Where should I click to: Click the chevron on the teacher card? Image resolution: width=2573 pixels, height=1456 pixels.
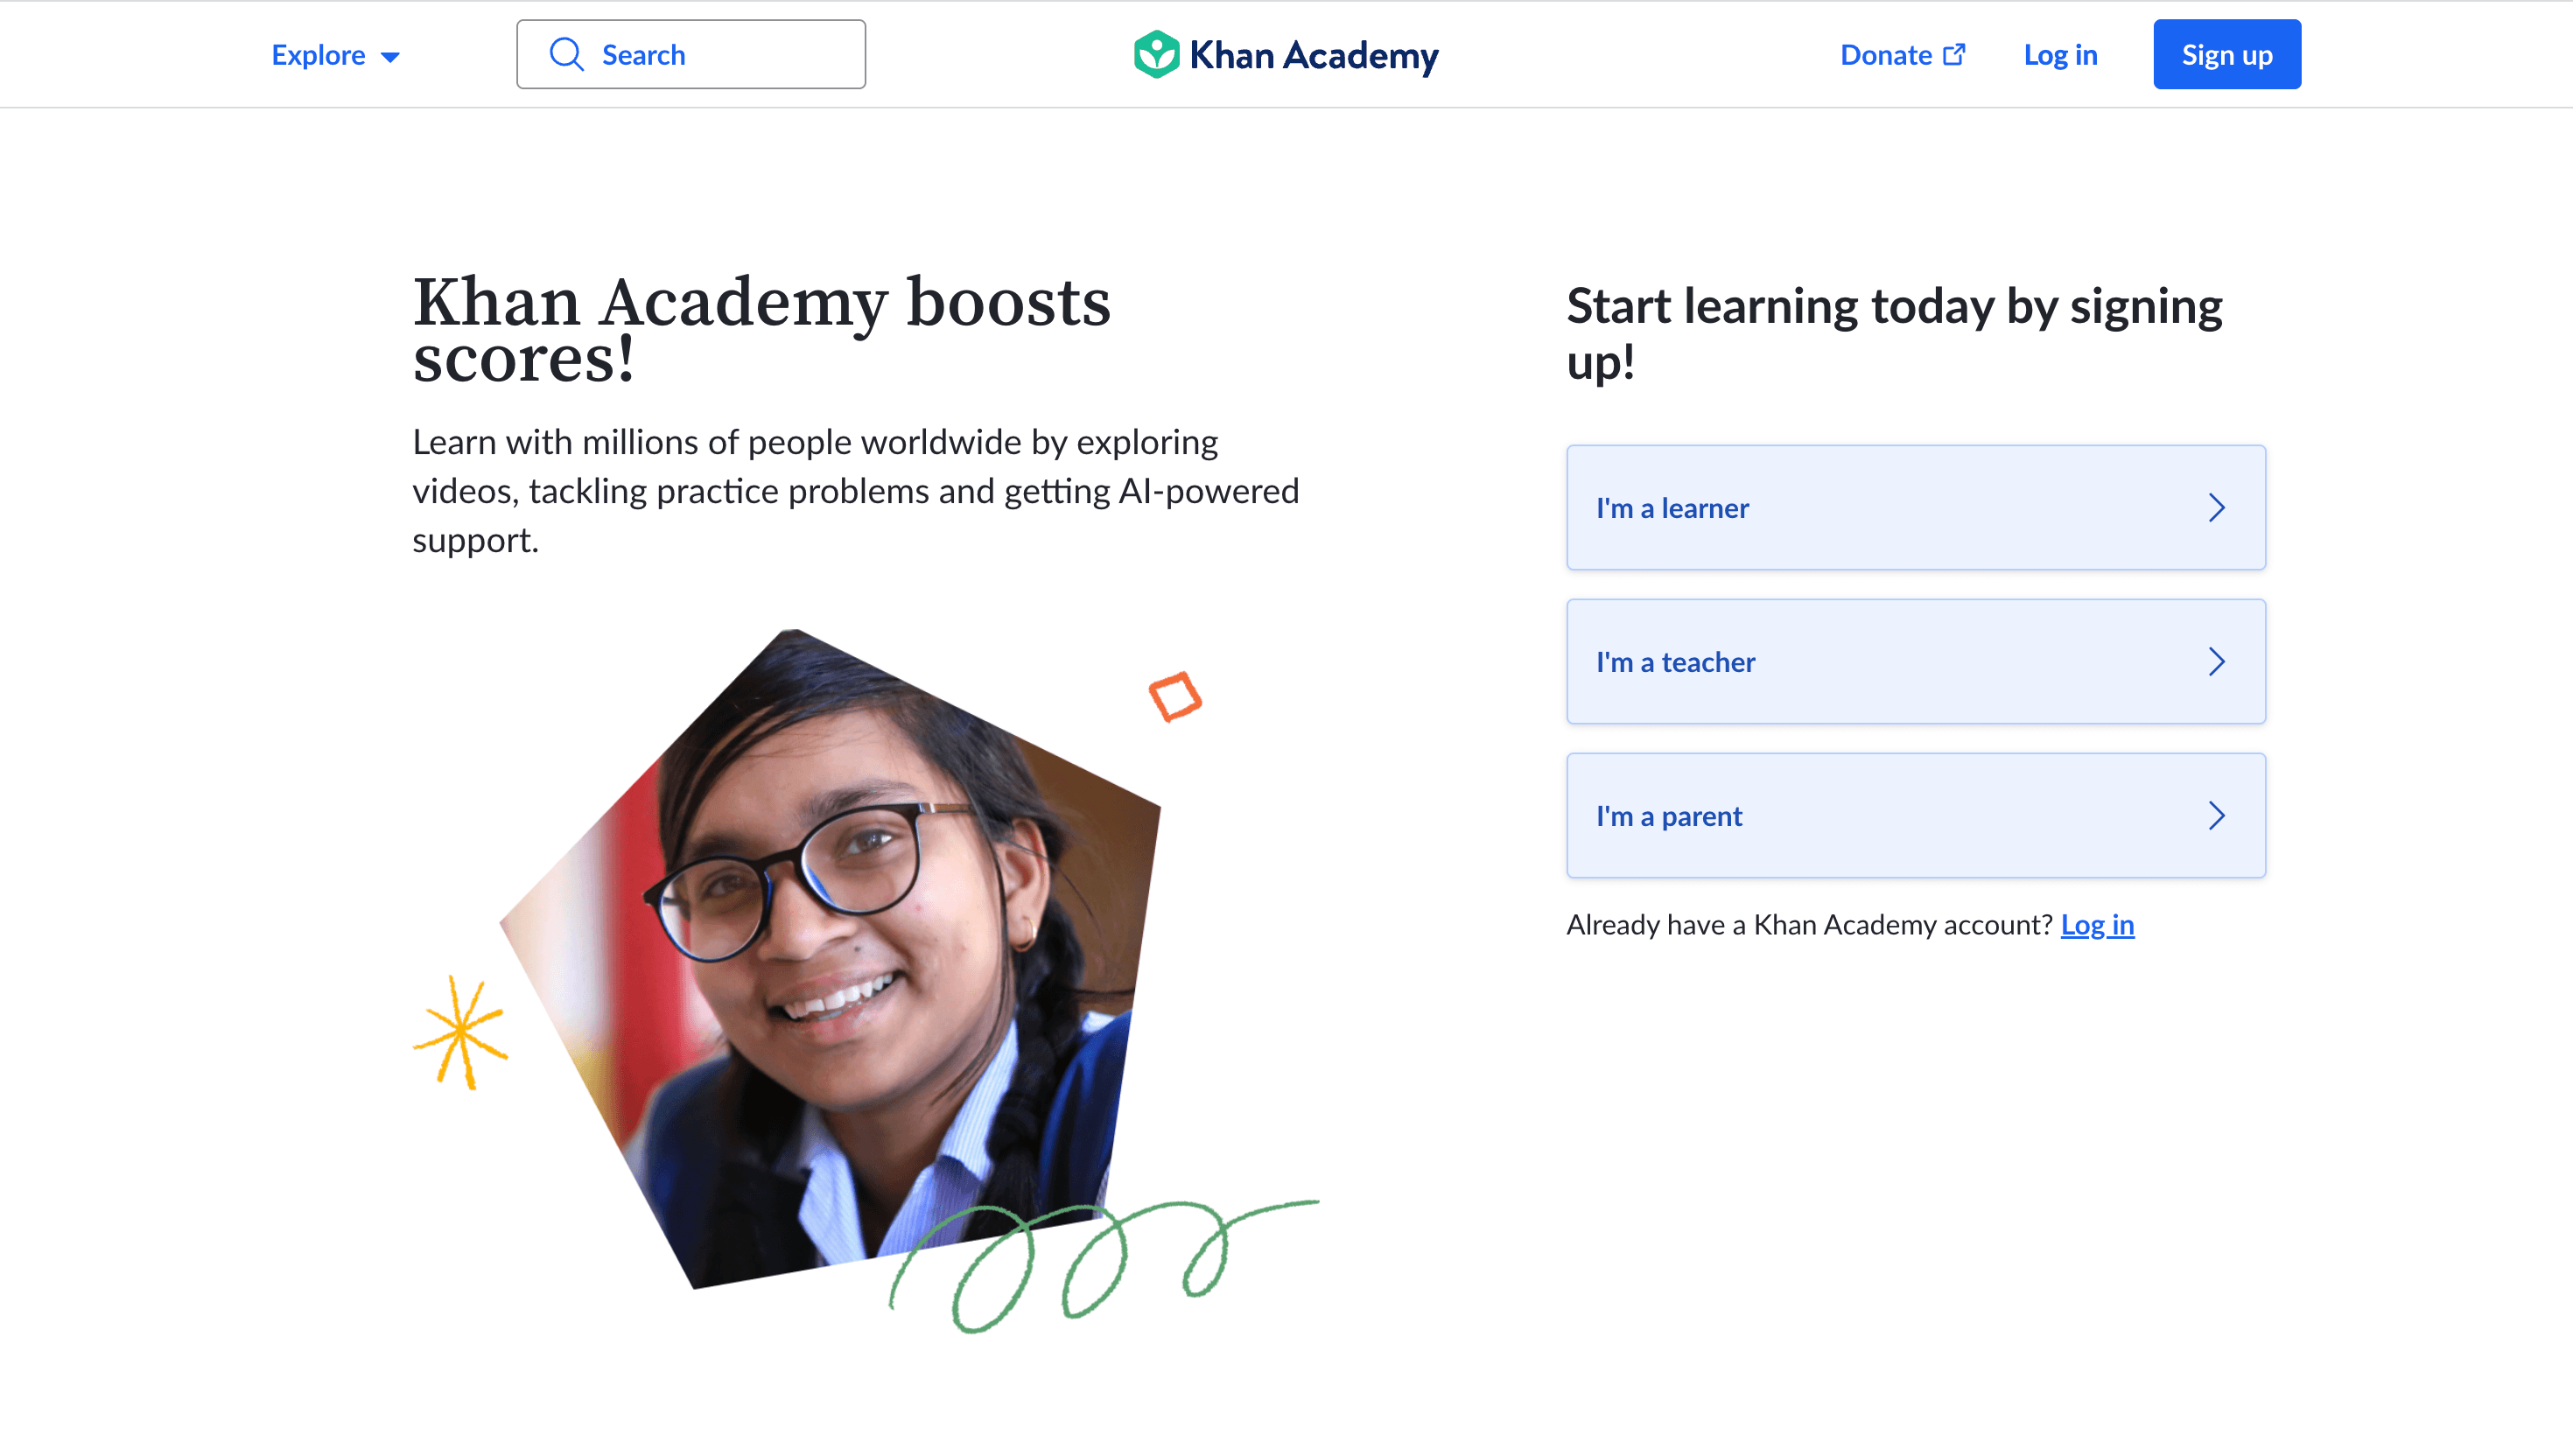[x=2218, y=661]
